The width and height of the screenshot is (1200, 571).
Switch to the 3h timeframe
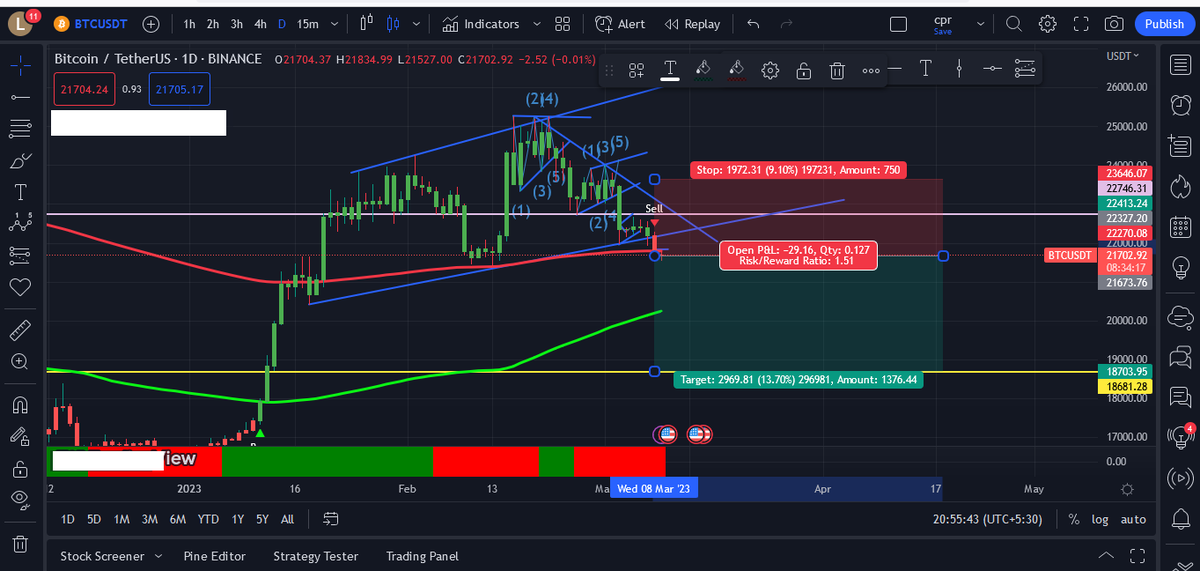tap(237, 23)
